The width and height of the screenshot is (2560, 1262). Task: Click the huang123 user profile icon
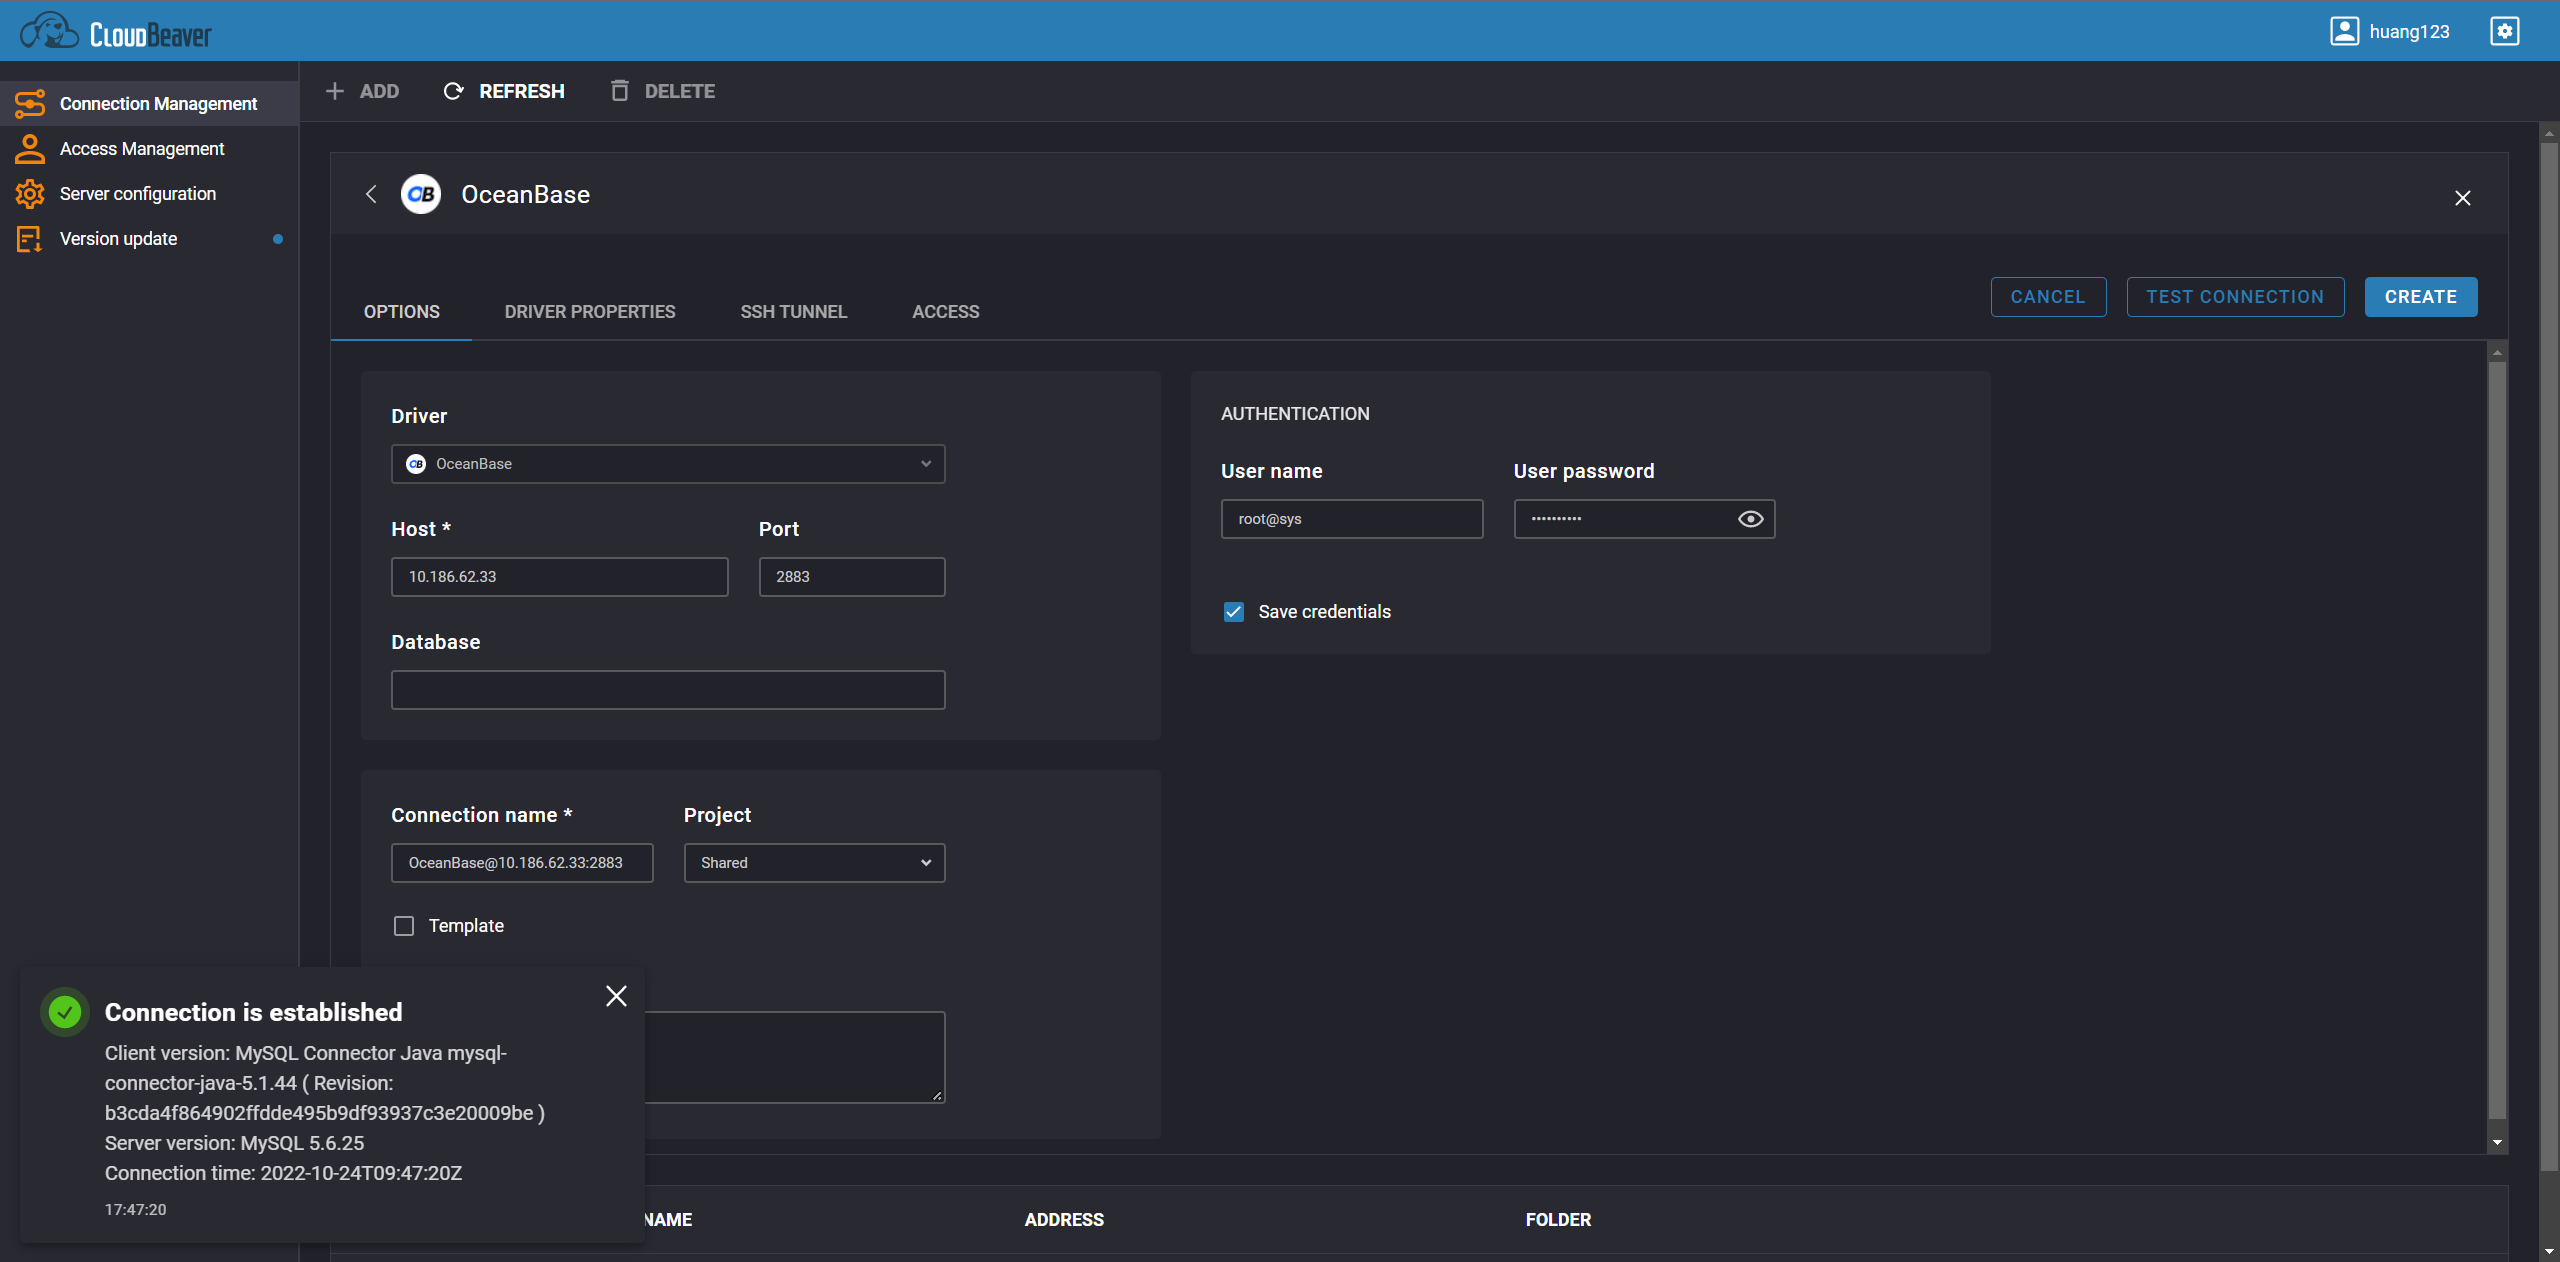(2344, 31)
